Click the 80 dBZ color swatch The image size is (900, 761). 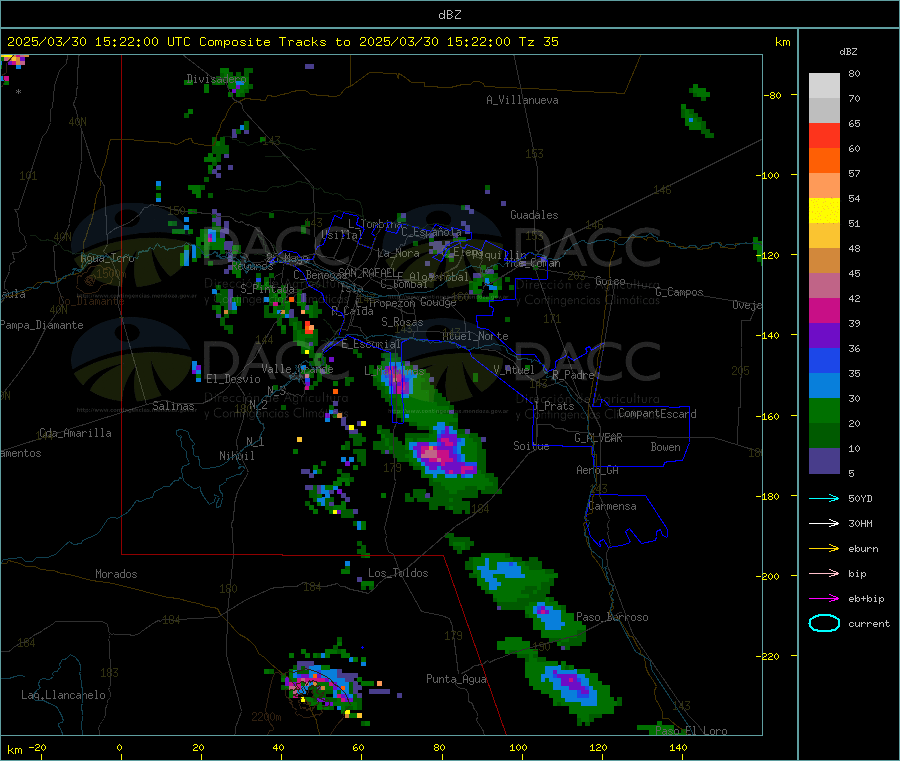tap(824, 86)
